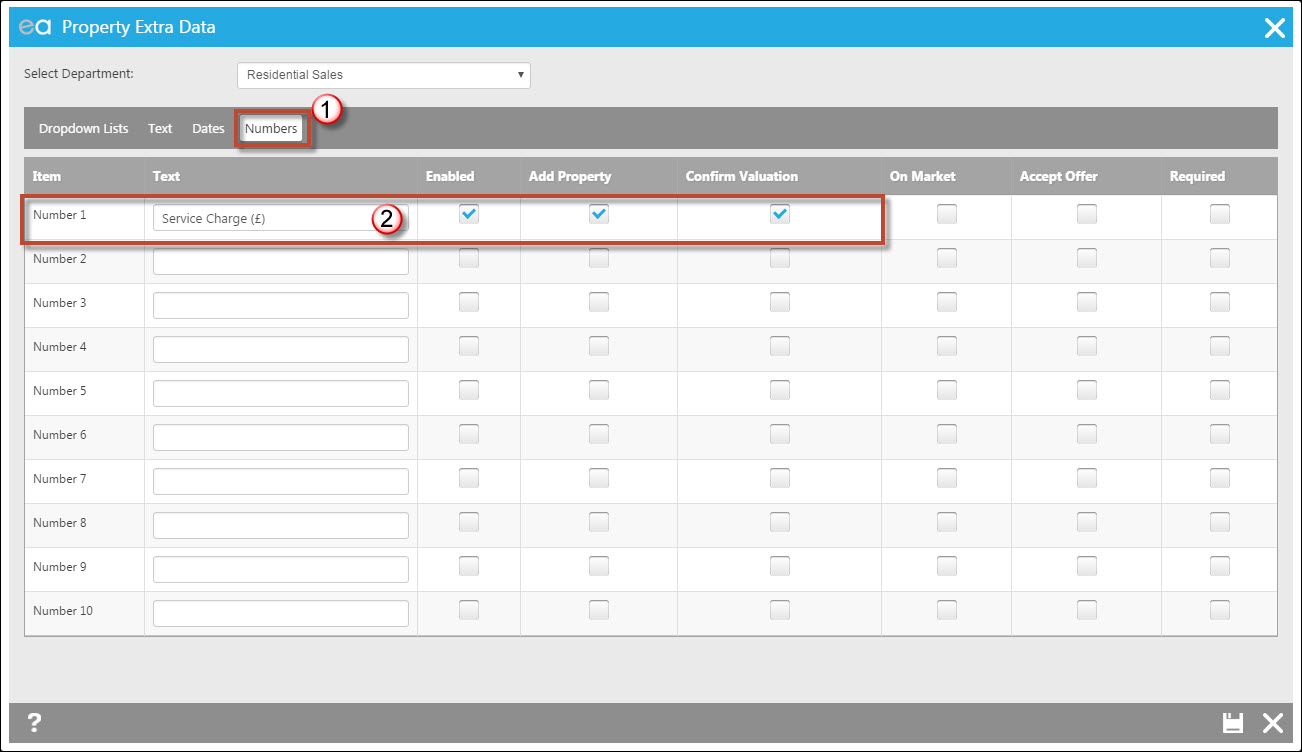Screen dimensions: 1302x752
Task: Click the Number 1 row label
Action: 60,215
